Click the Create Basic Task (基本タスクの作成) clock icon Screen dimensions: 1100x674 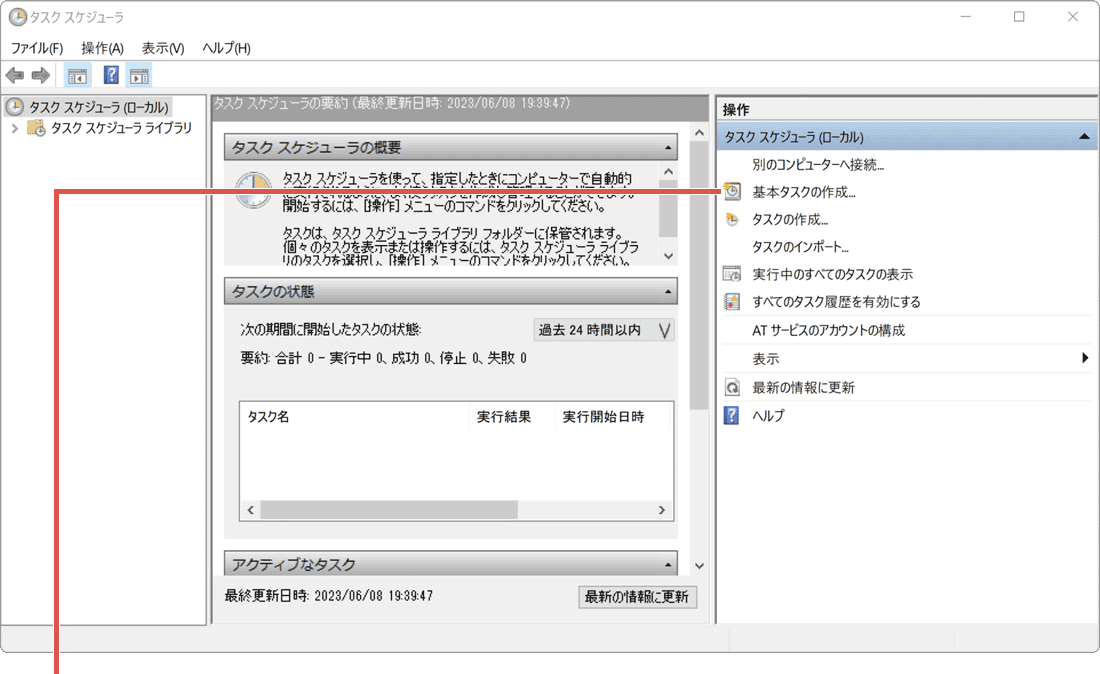[x=730, y=192]
